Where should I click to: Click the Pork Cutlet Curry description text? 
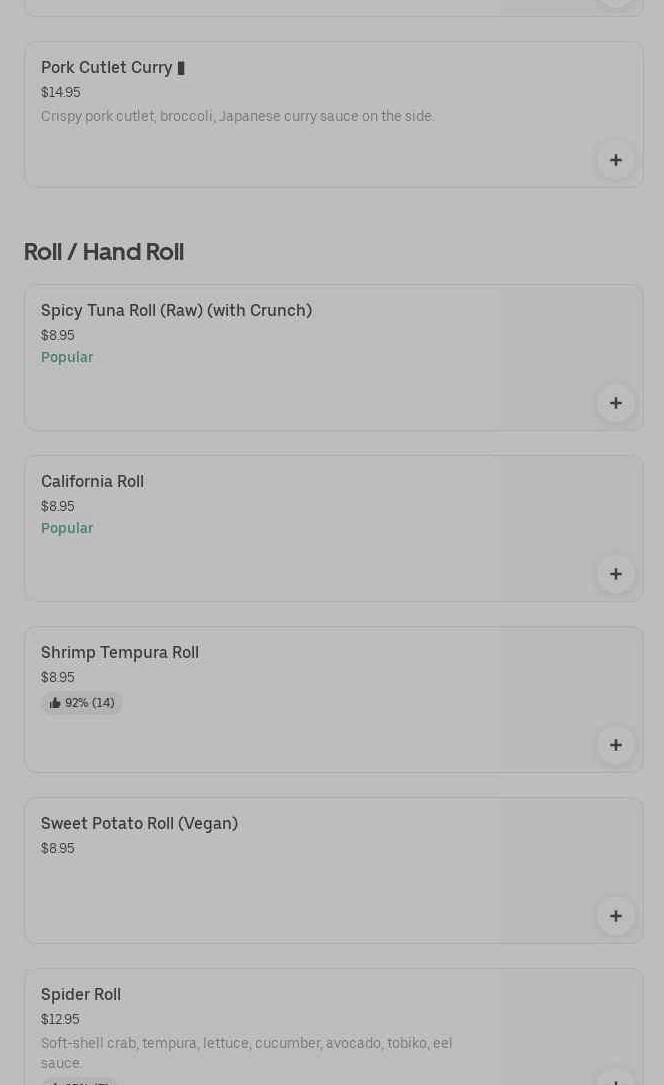[238, 116]
